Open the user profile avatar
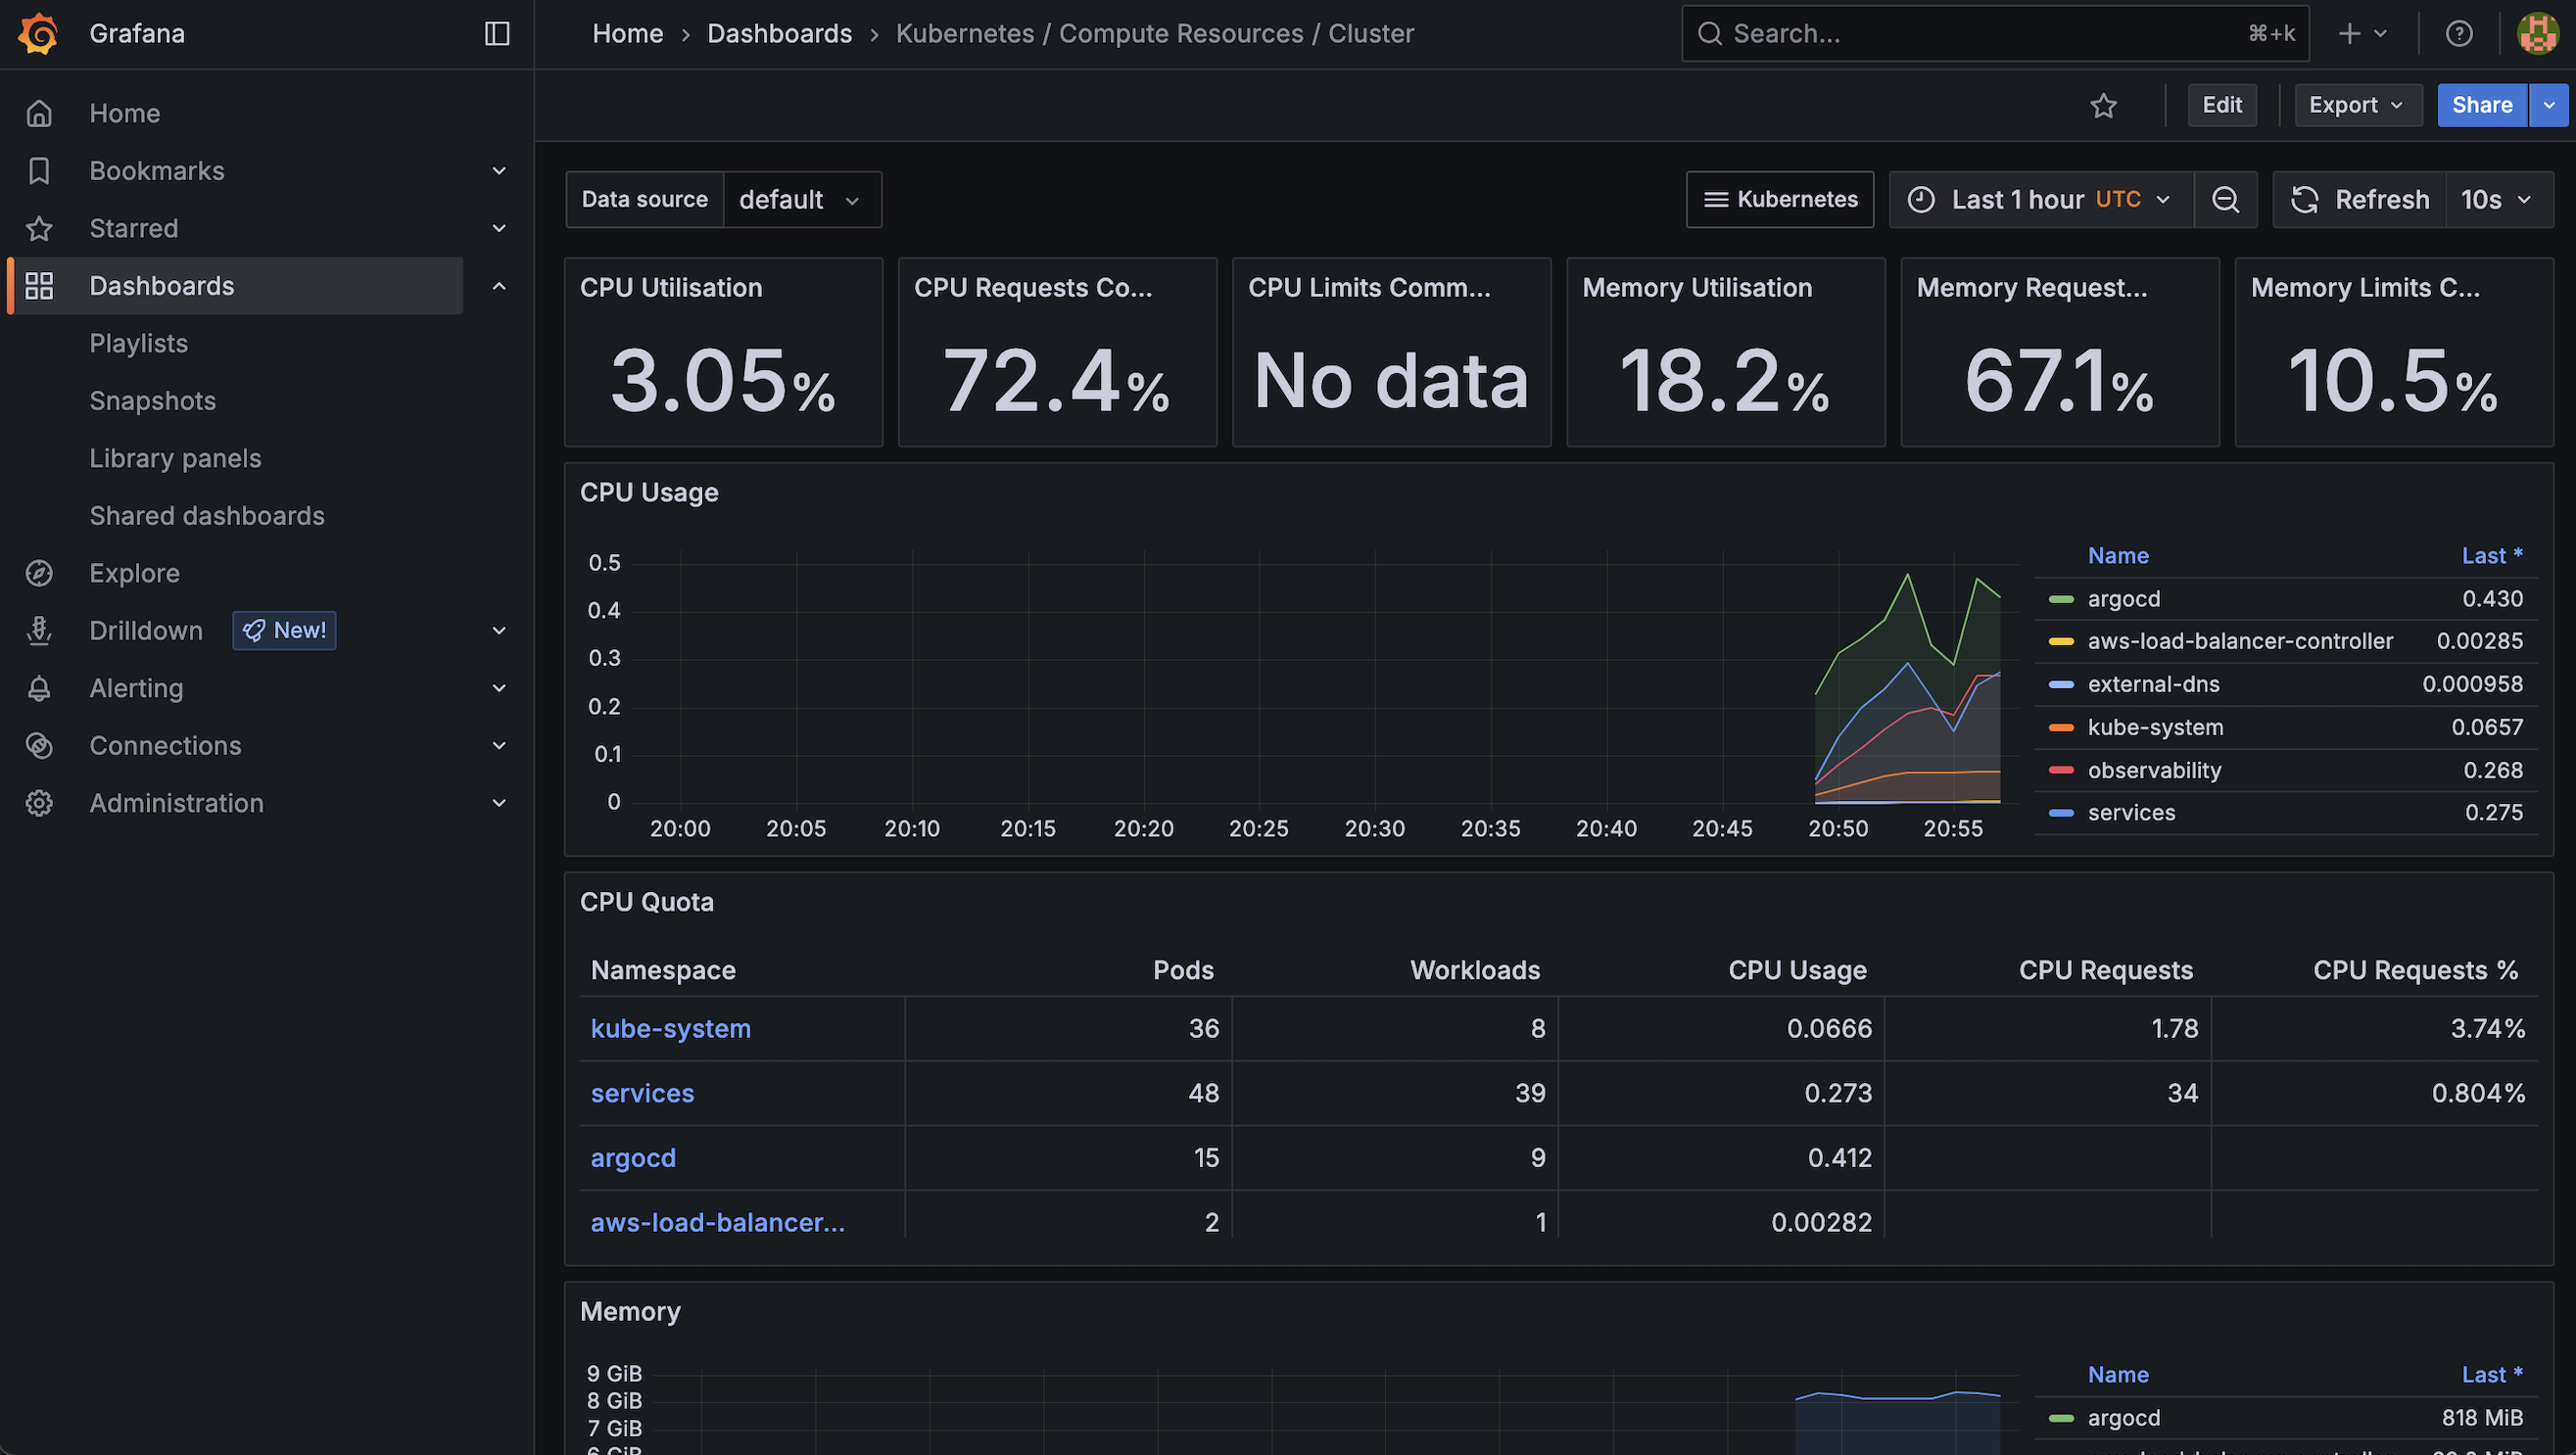 coord(2538,33)
